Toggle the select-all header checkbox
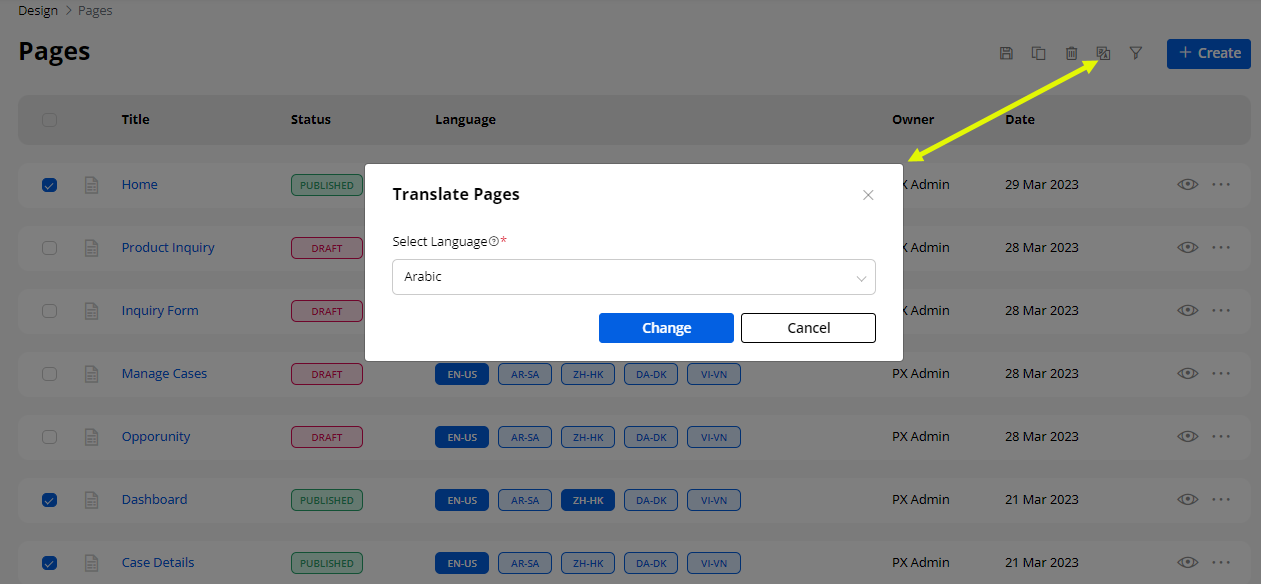The image size is (1261, 584). click(50, 120)
